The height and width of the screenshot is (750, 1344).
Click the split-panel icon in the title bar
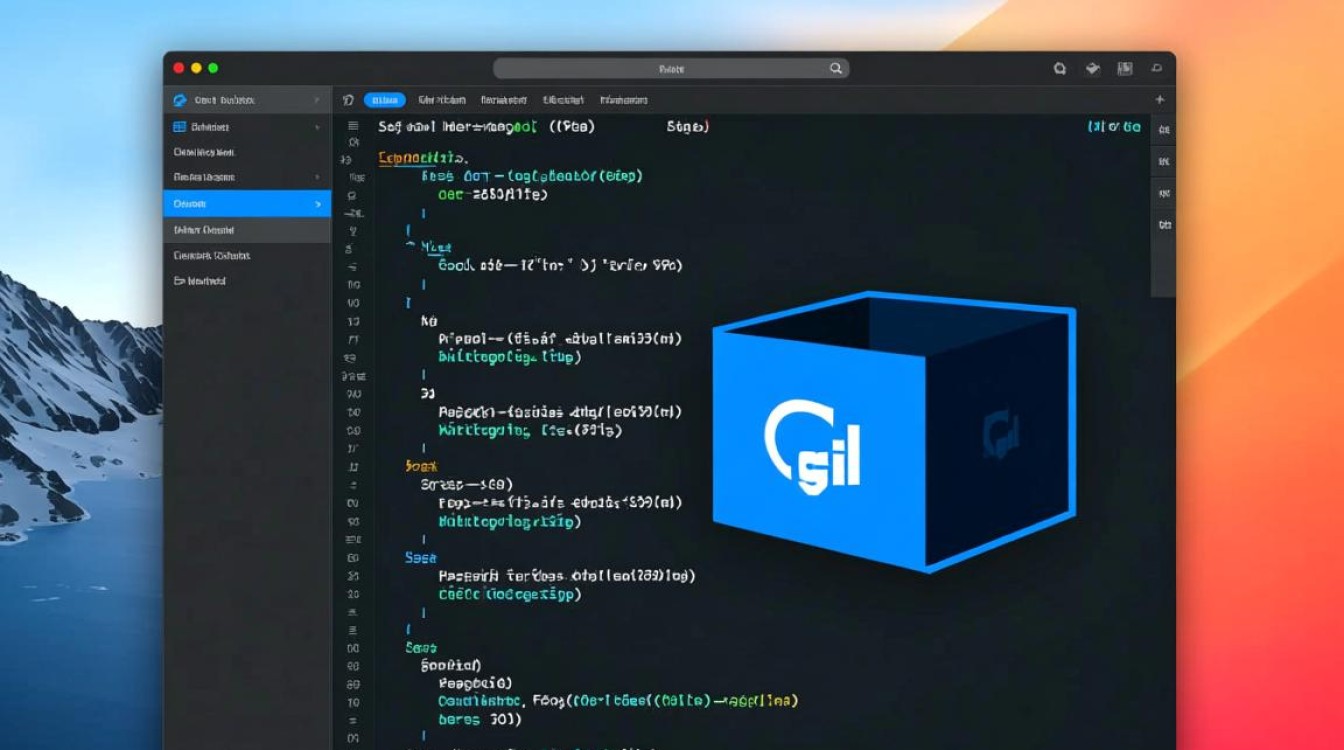click(x=1125, y=69)
